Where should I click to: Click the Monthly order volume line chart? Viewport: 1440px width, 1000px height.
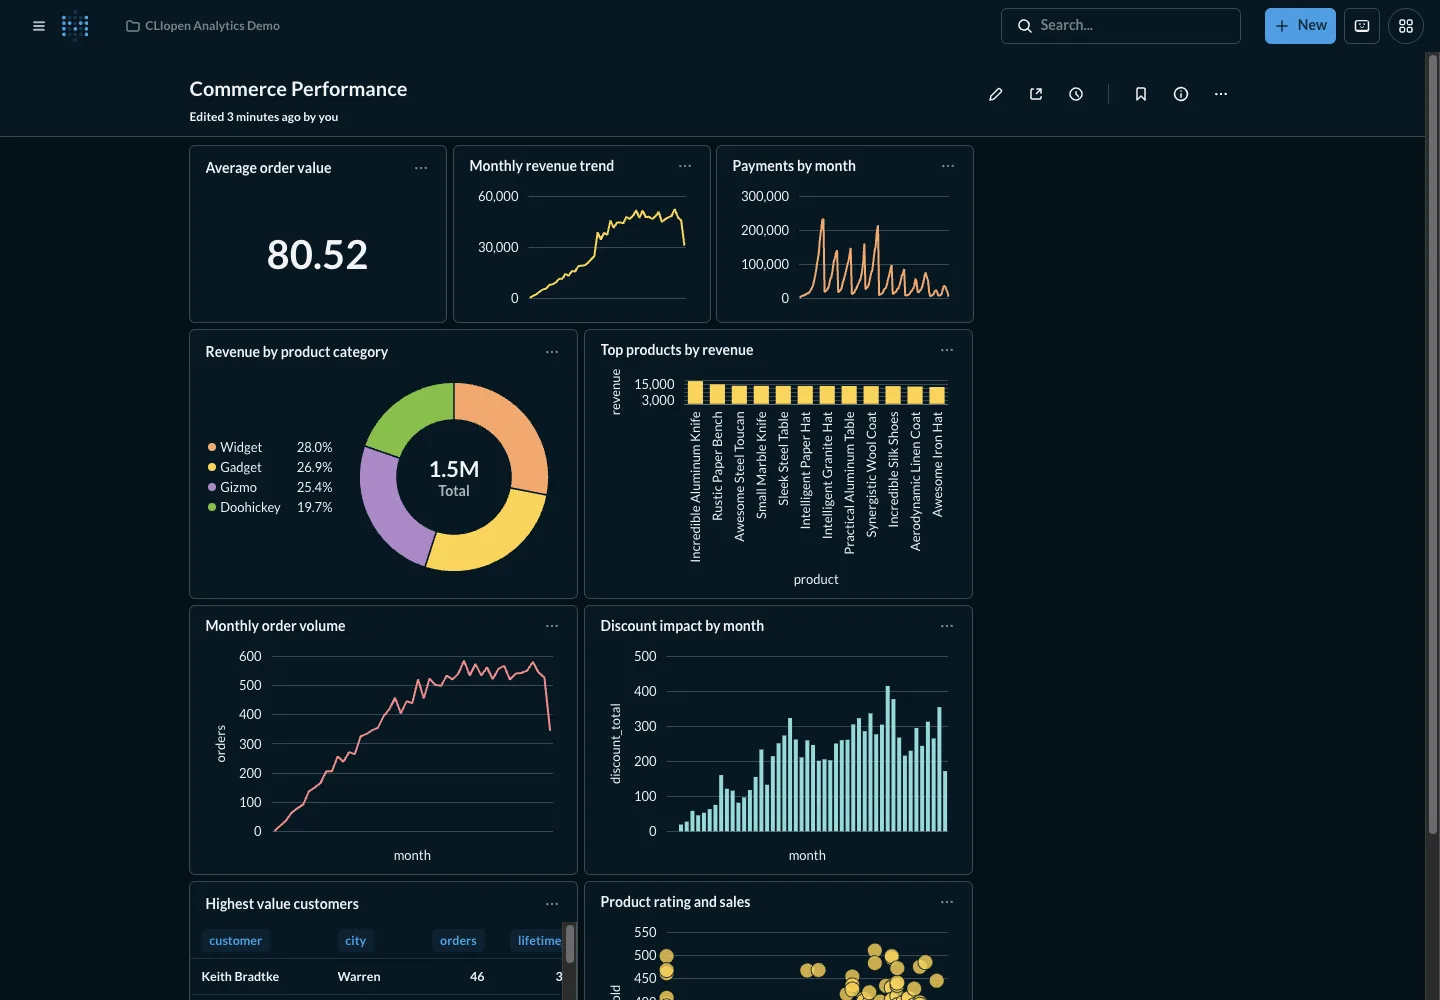[x=412, y=745]
